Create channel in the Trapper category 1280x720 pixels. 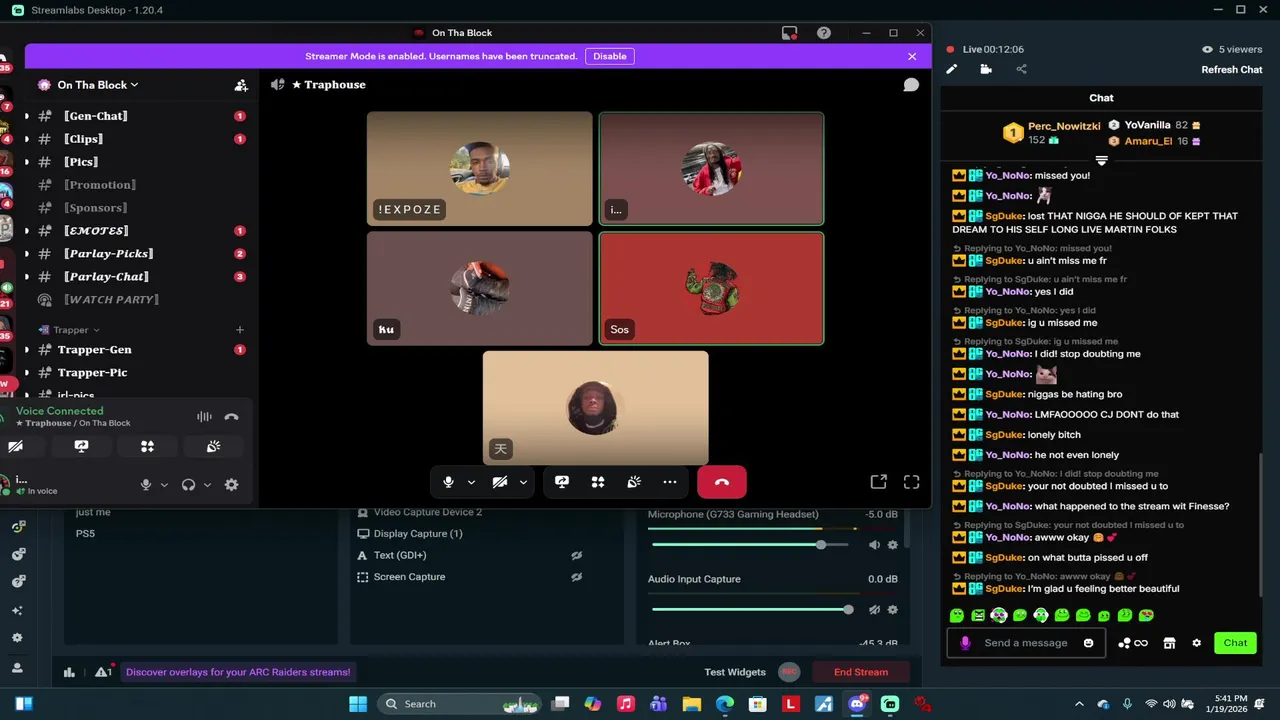point(240,330)
